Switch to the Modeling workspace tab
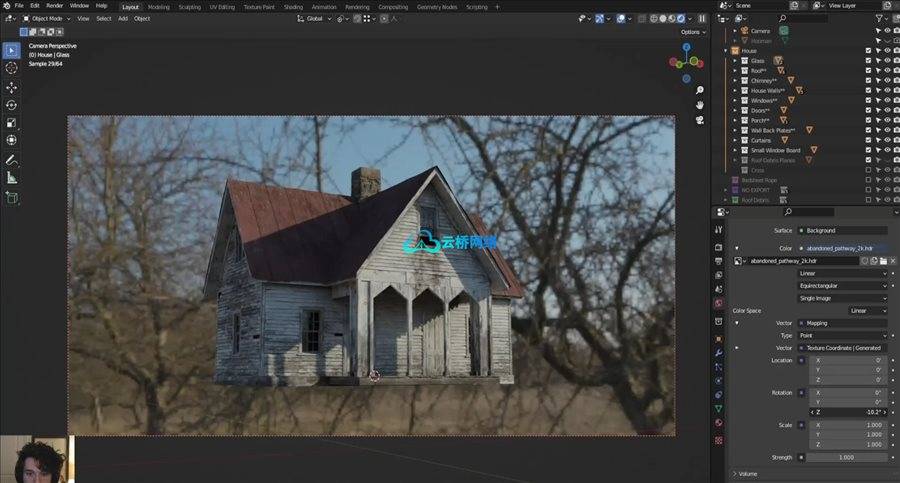 158,7
